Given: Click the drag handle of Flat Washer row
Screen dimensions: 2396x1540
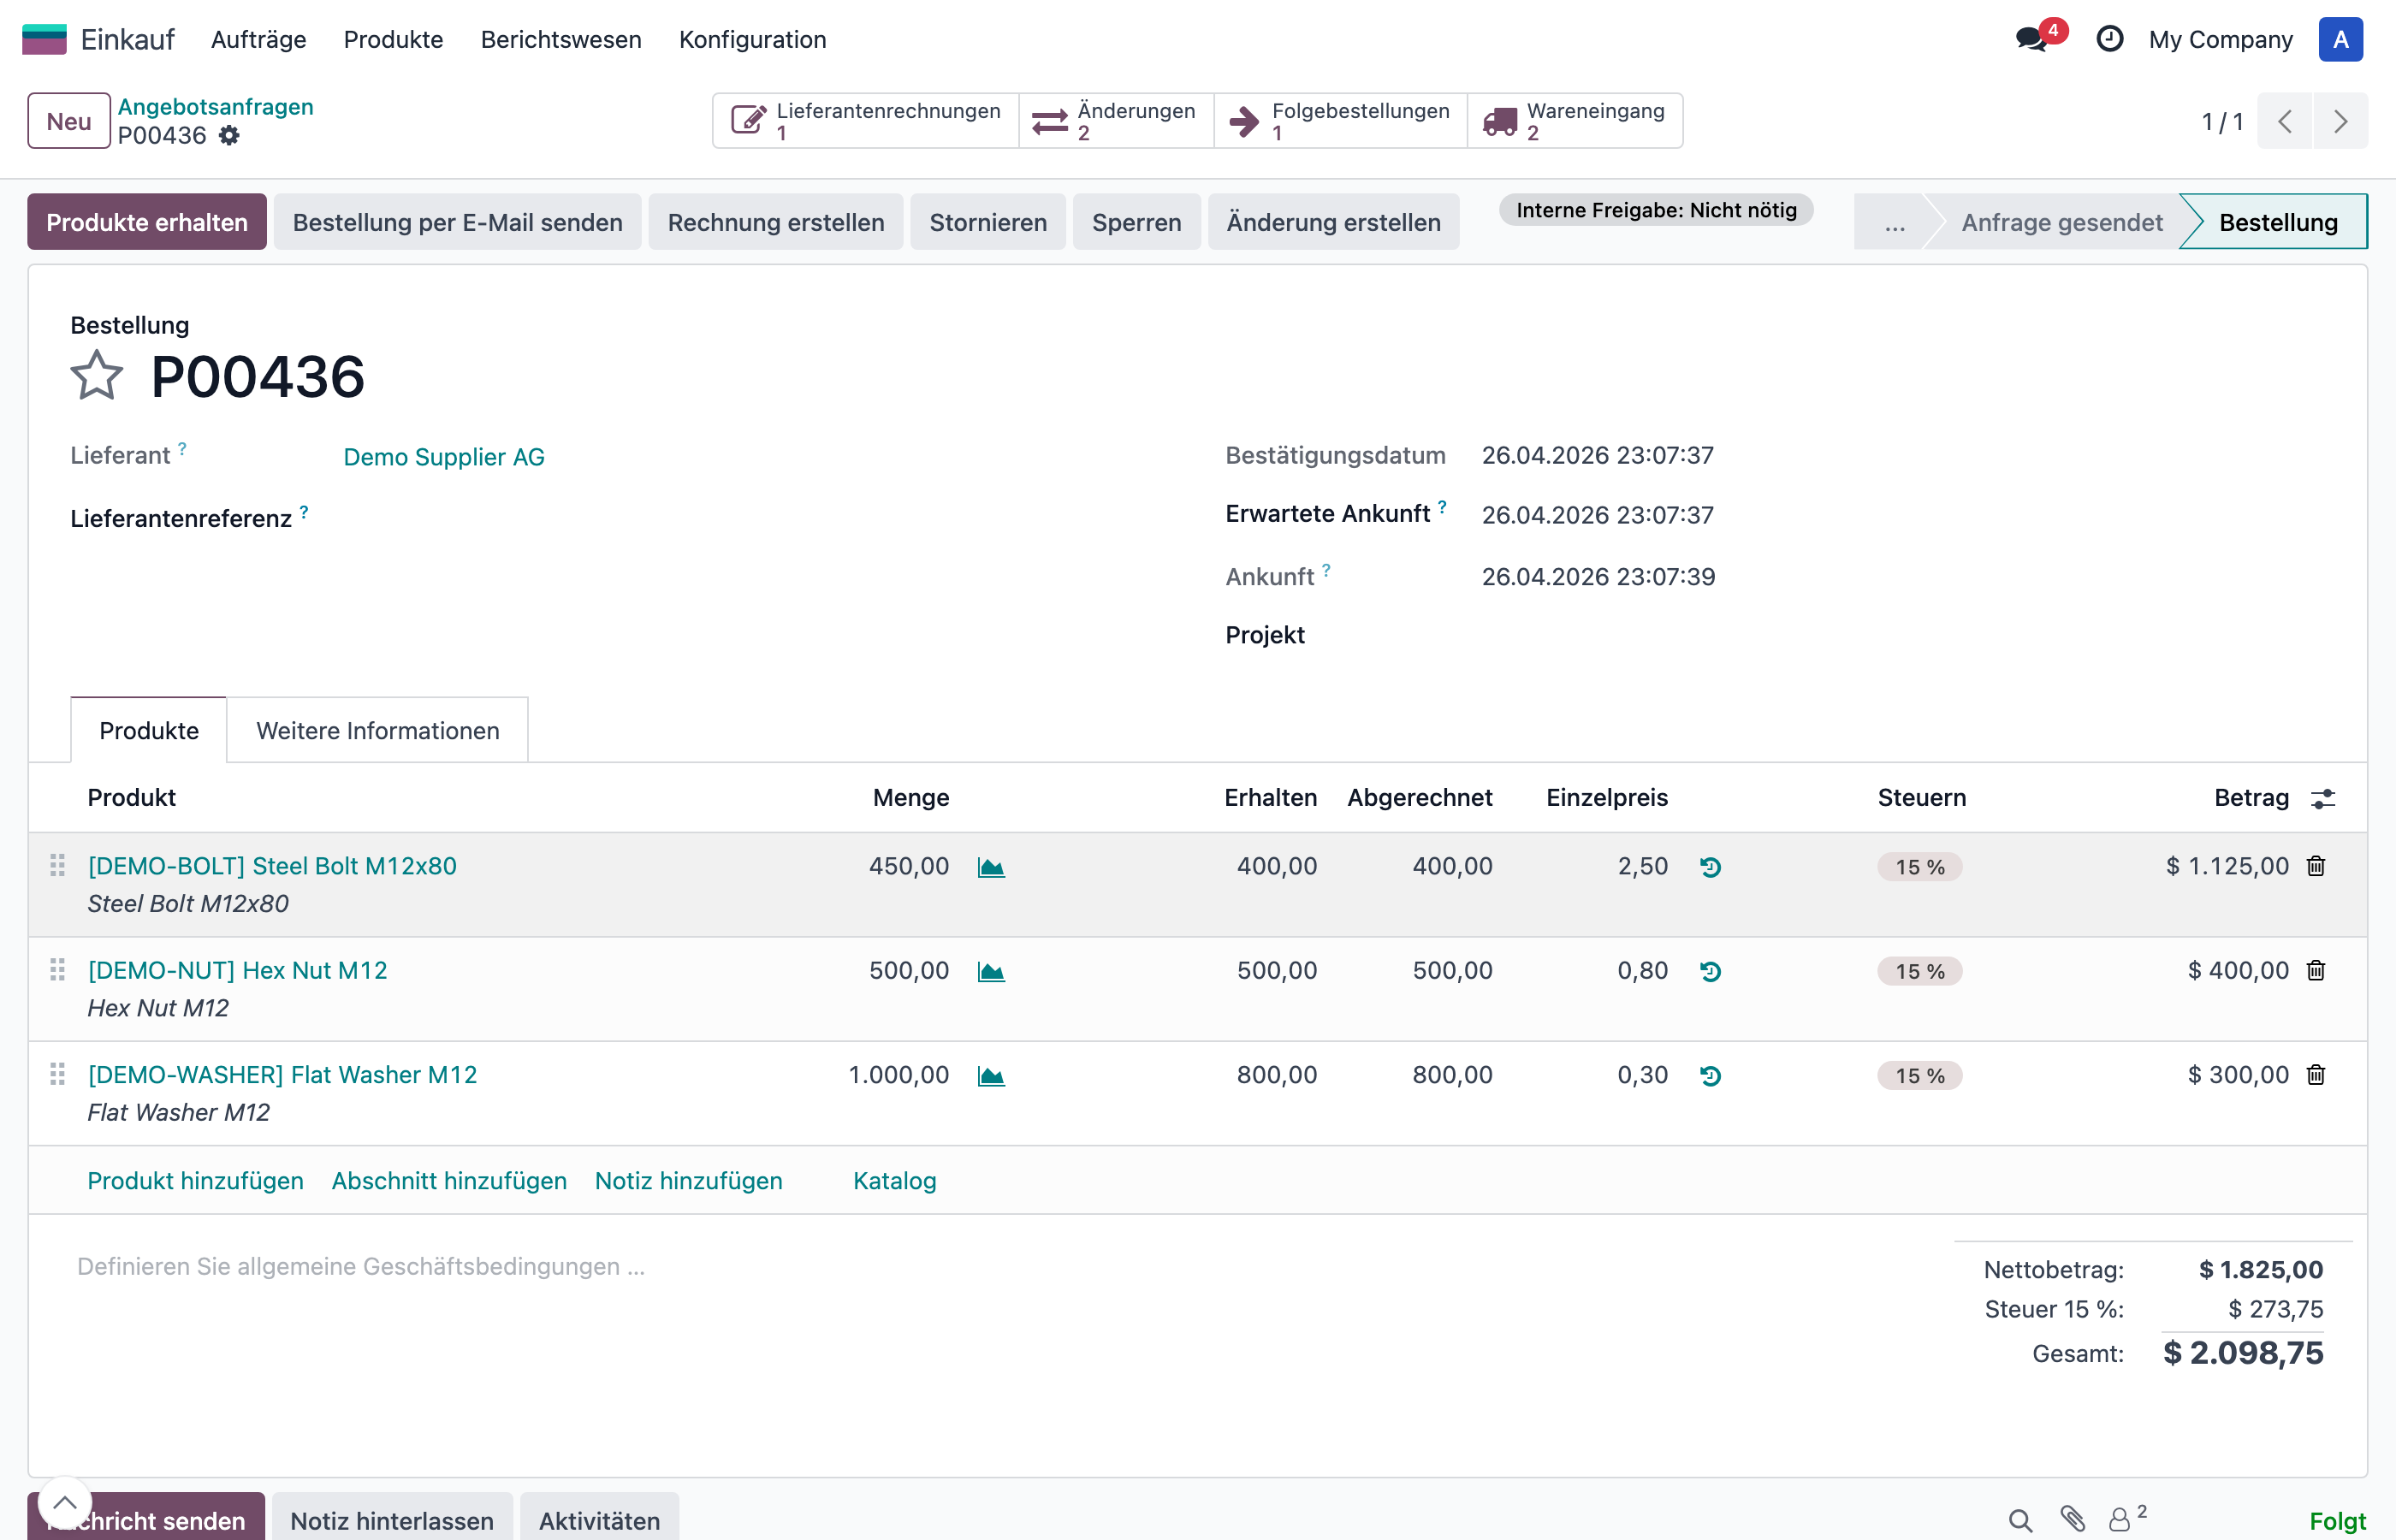Looking at the screenshot, I should click(57, 1075).
